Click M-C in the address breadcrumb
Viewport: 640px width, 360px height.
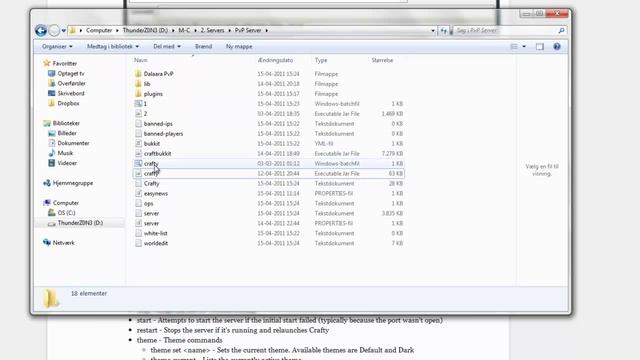tap(184, 30)
